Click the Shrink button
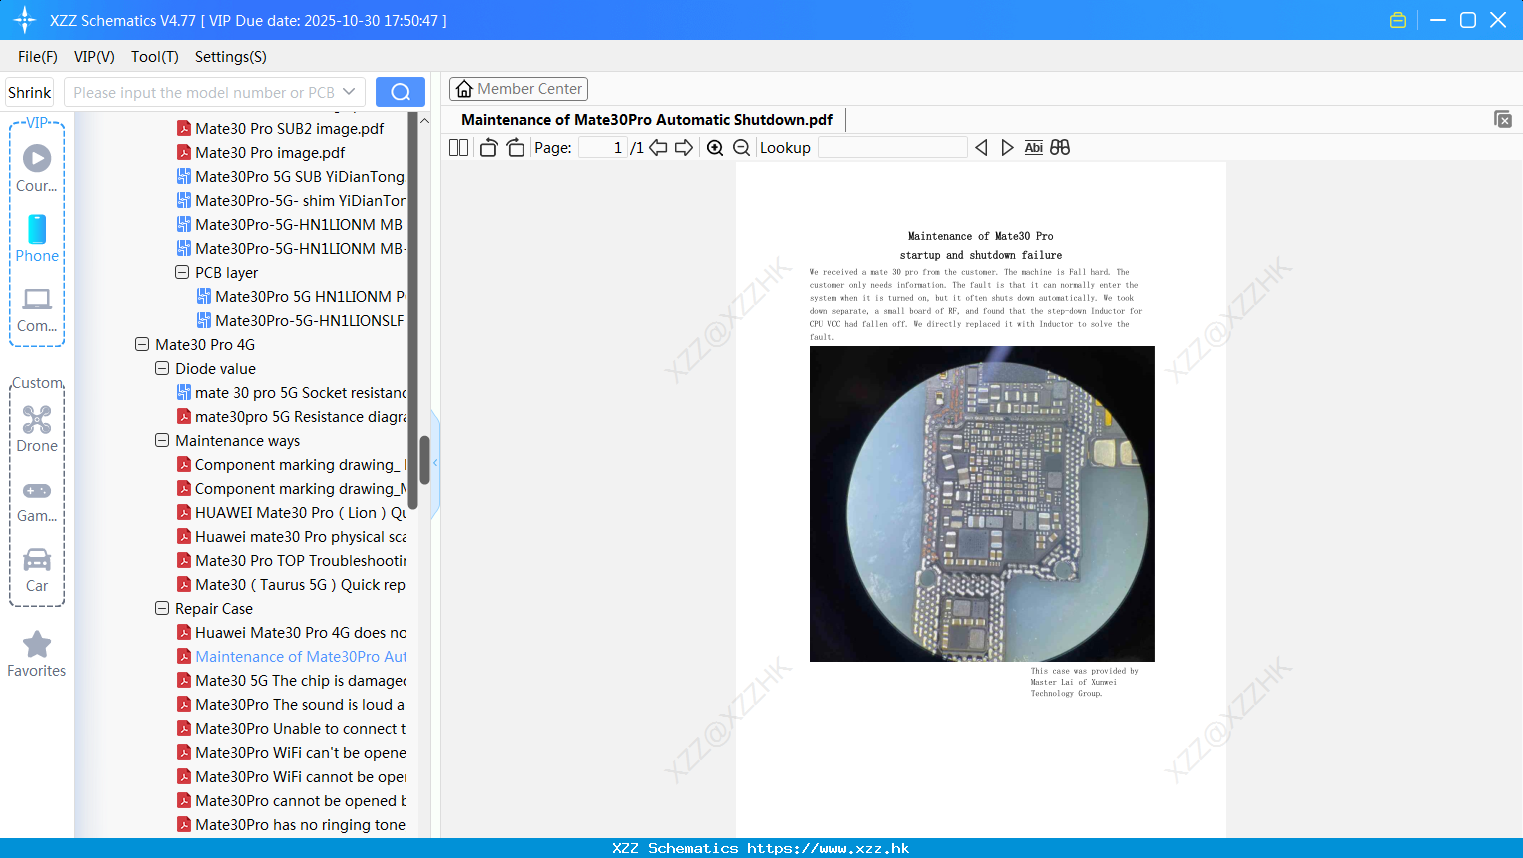This screenshot has width=1523, height=858. click(30, 92)
